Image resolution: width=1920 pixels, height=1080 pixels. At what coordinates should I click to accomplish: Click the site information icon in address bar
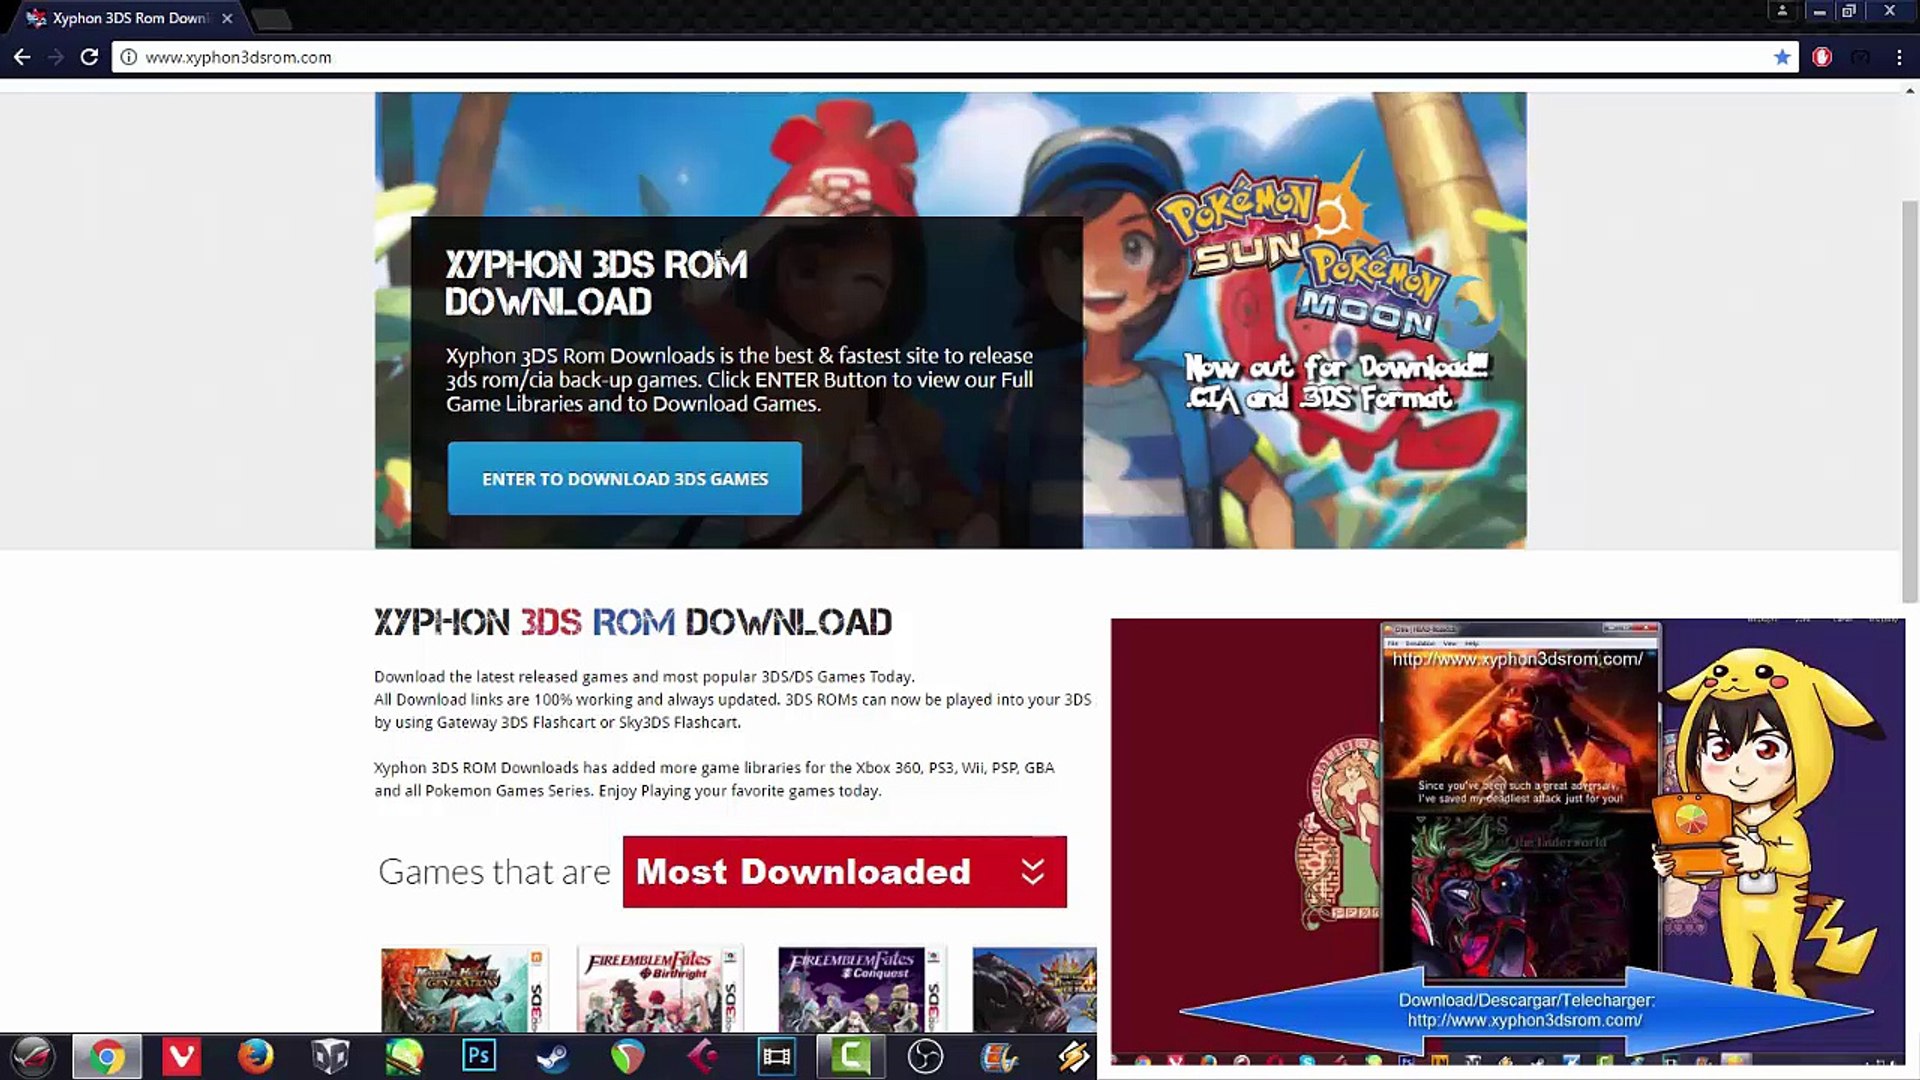tap(129, 57)
